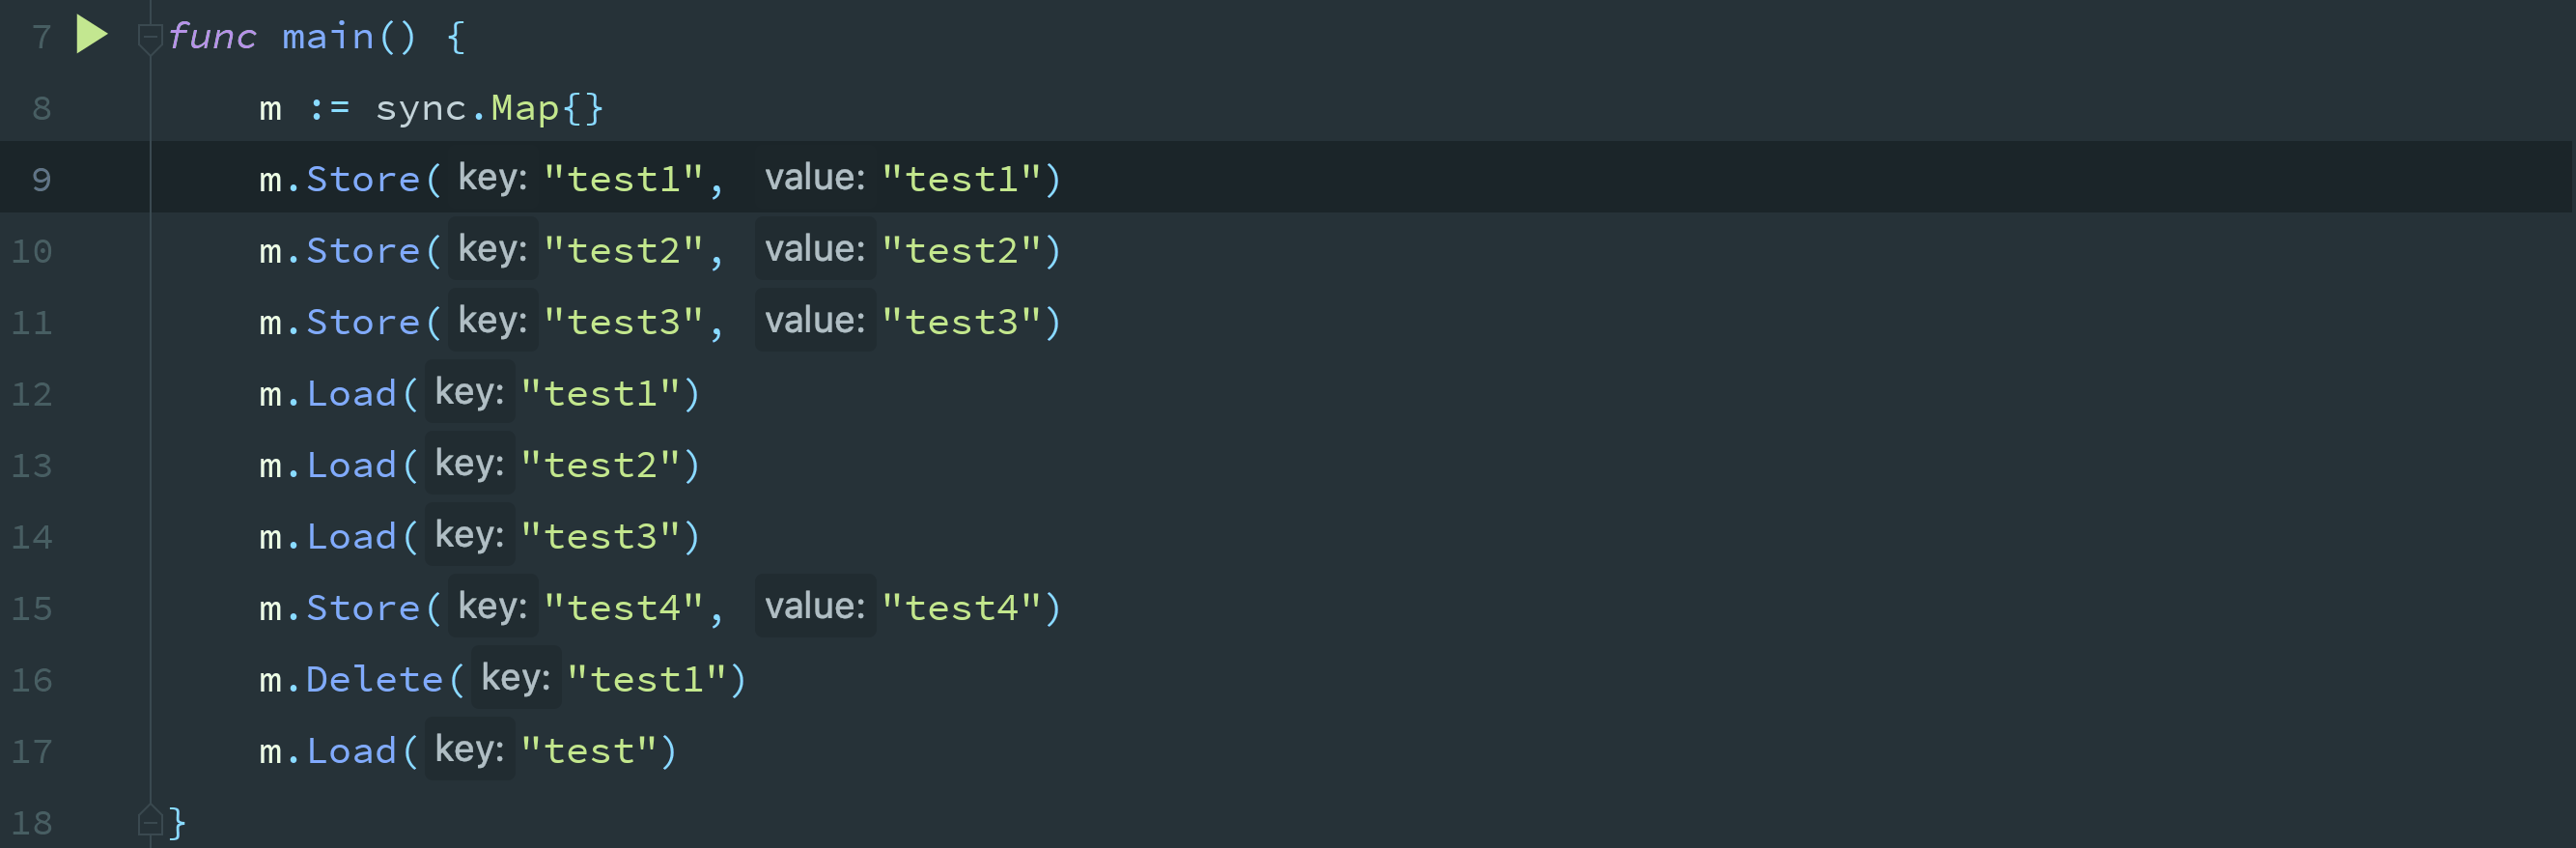Viewport: 2576px width, 848px height.
Task: Click the Load method on line 14
Action: point(351,537)
